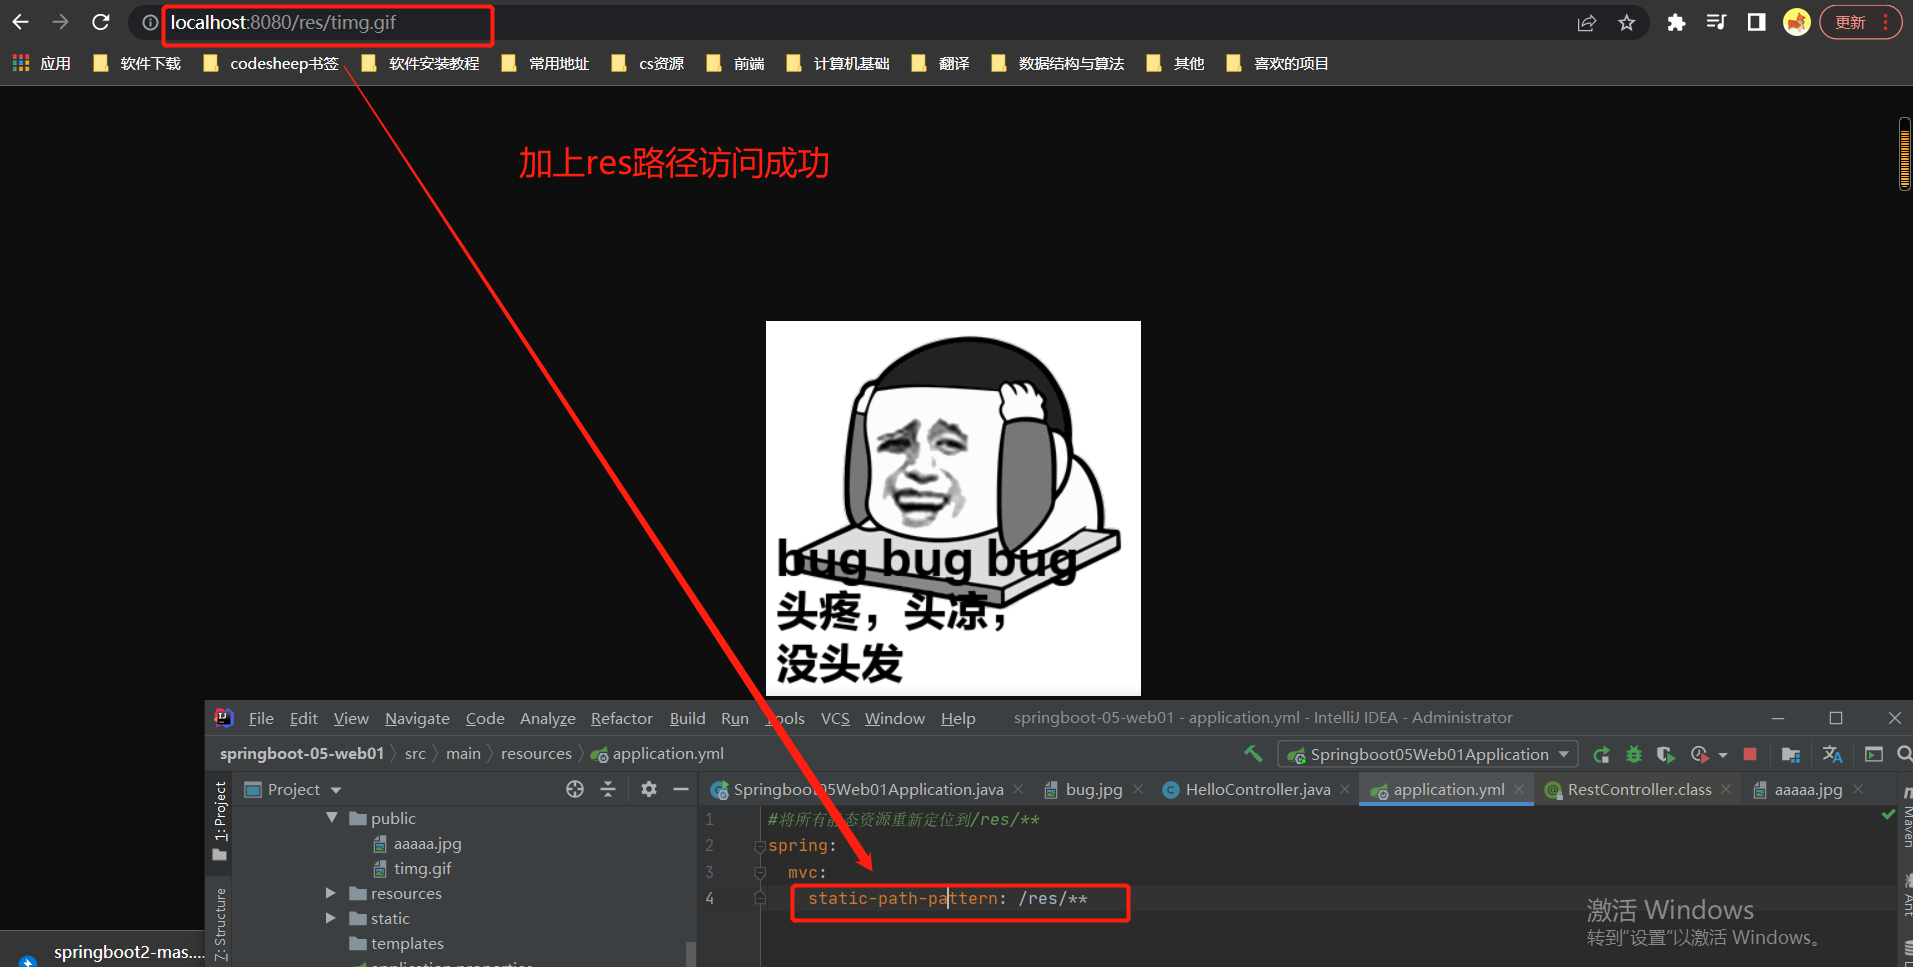Image resolution: width=1913 pixels, height=967 pixels.
Task: Locate the opened file with the crosshair icon
Action: coord(574,789)
